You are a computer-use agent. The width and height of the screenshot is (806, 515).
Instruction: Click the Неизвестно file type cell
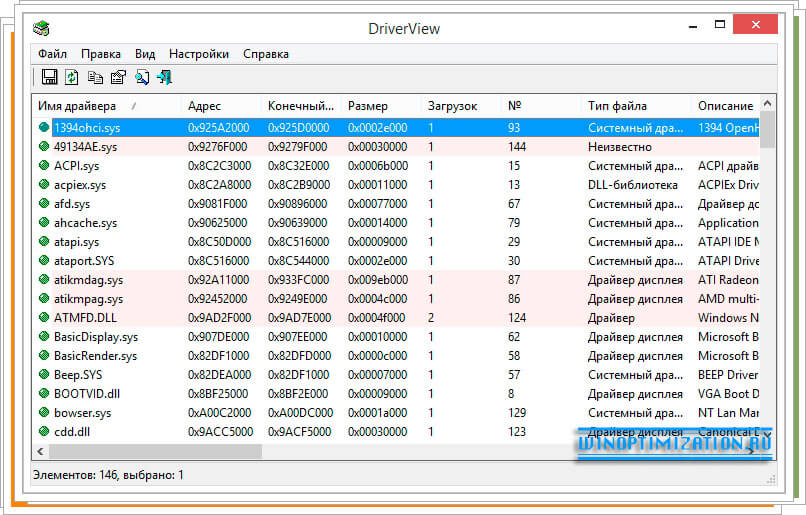620,146
